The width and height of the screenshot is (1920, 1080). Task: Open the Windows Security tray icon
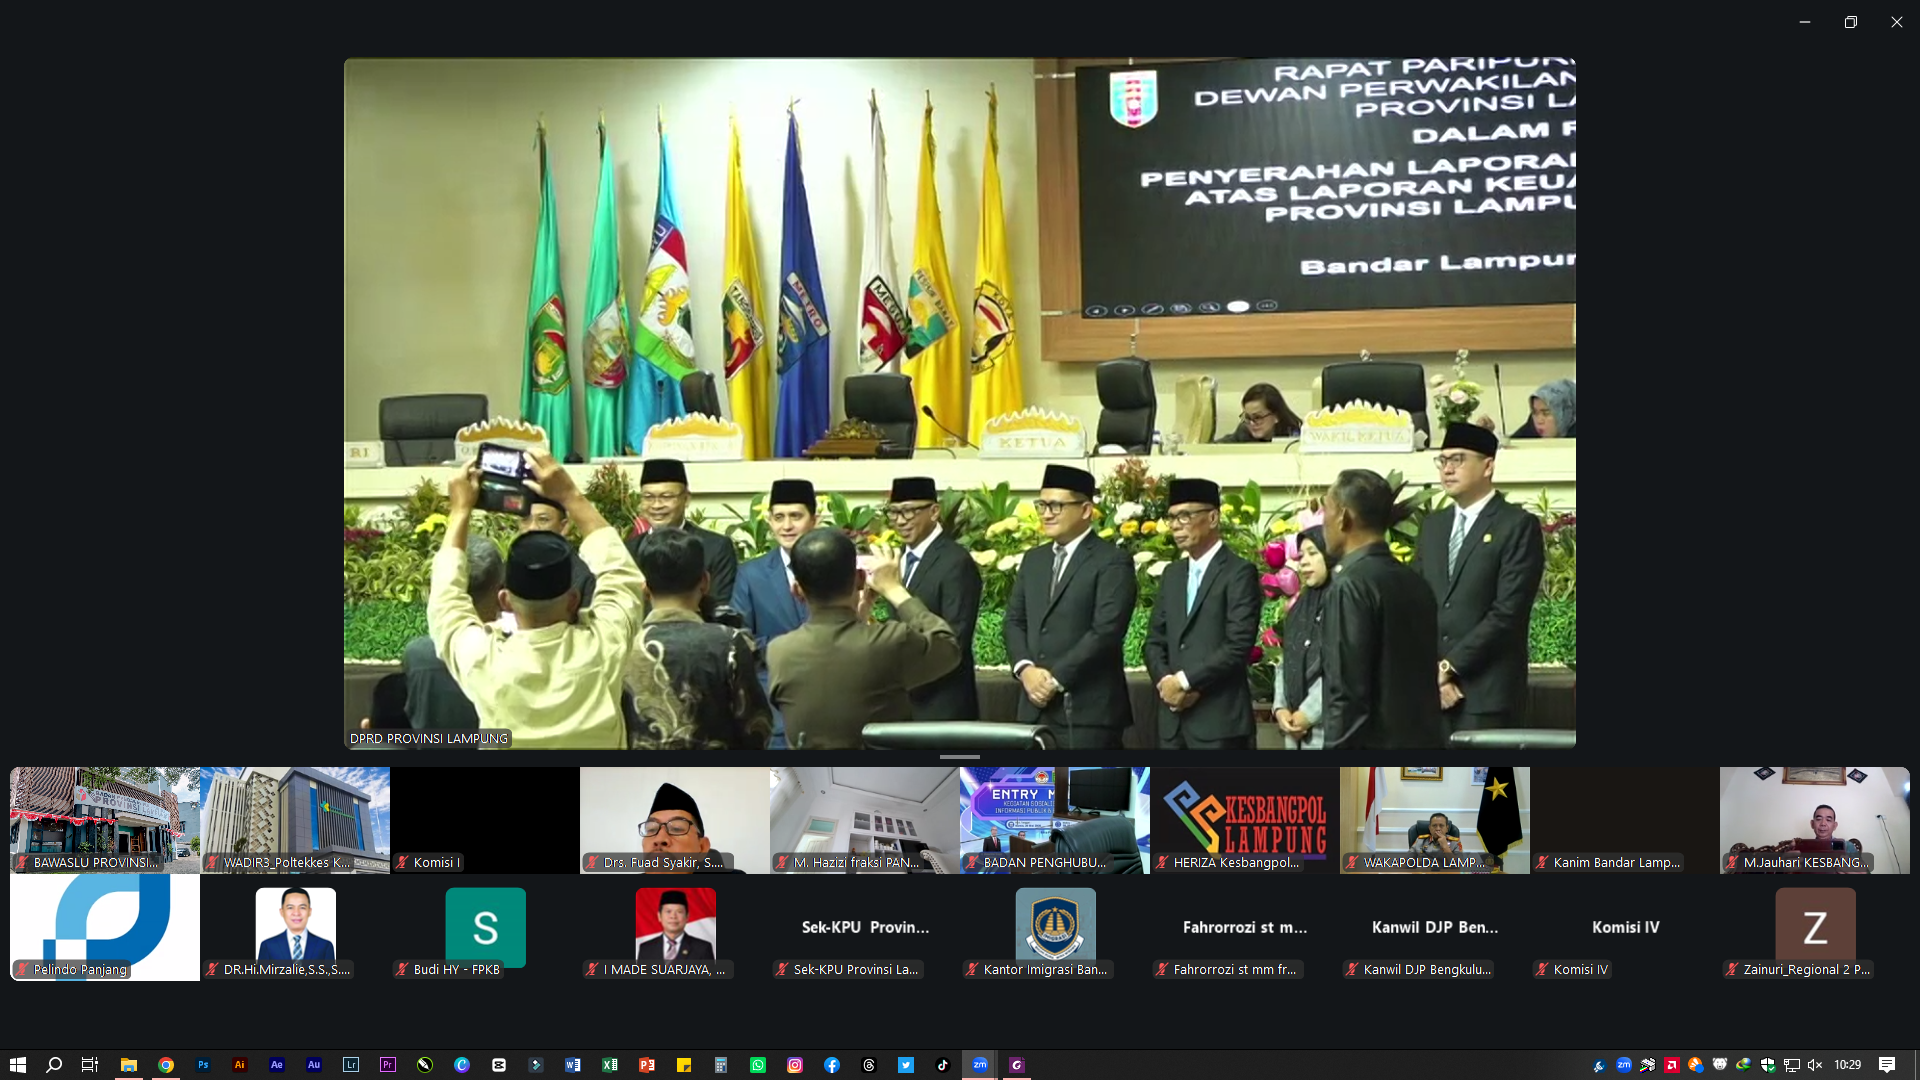1768,1065
